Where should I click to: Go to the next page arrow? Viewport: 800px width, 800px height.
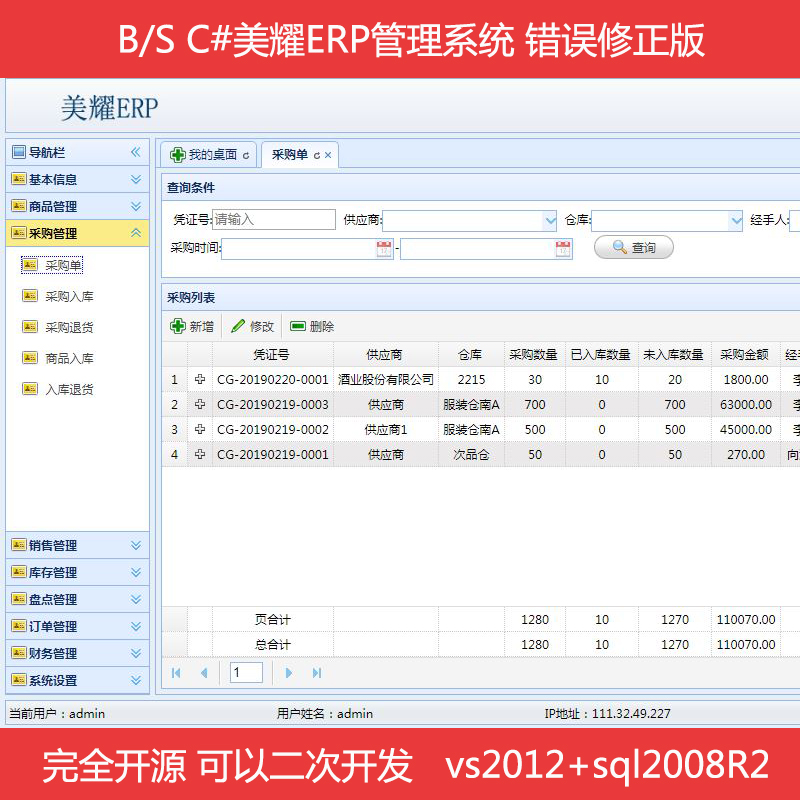point(289,673)
